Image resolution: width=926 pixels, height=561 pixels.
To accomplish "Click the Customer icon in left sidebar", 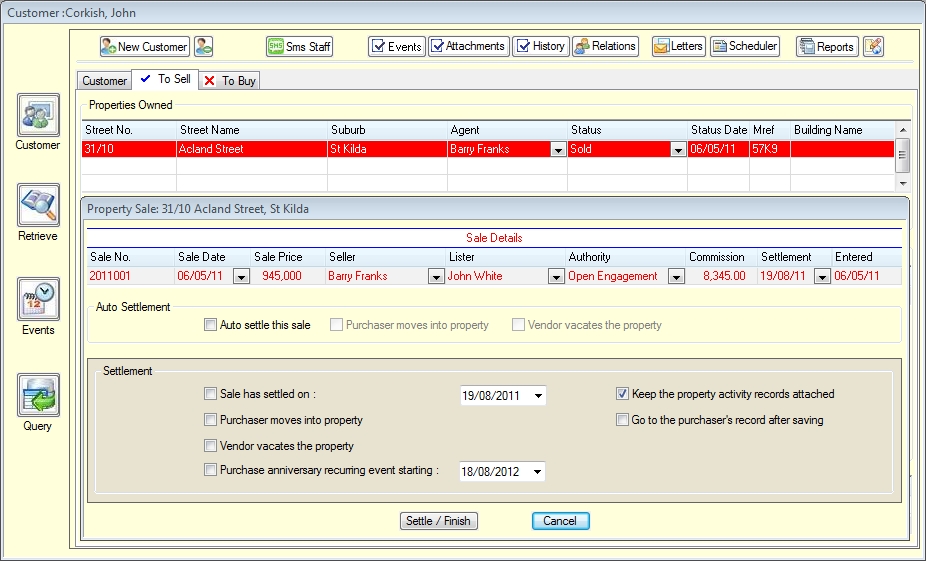I will (x=38, y=115).
